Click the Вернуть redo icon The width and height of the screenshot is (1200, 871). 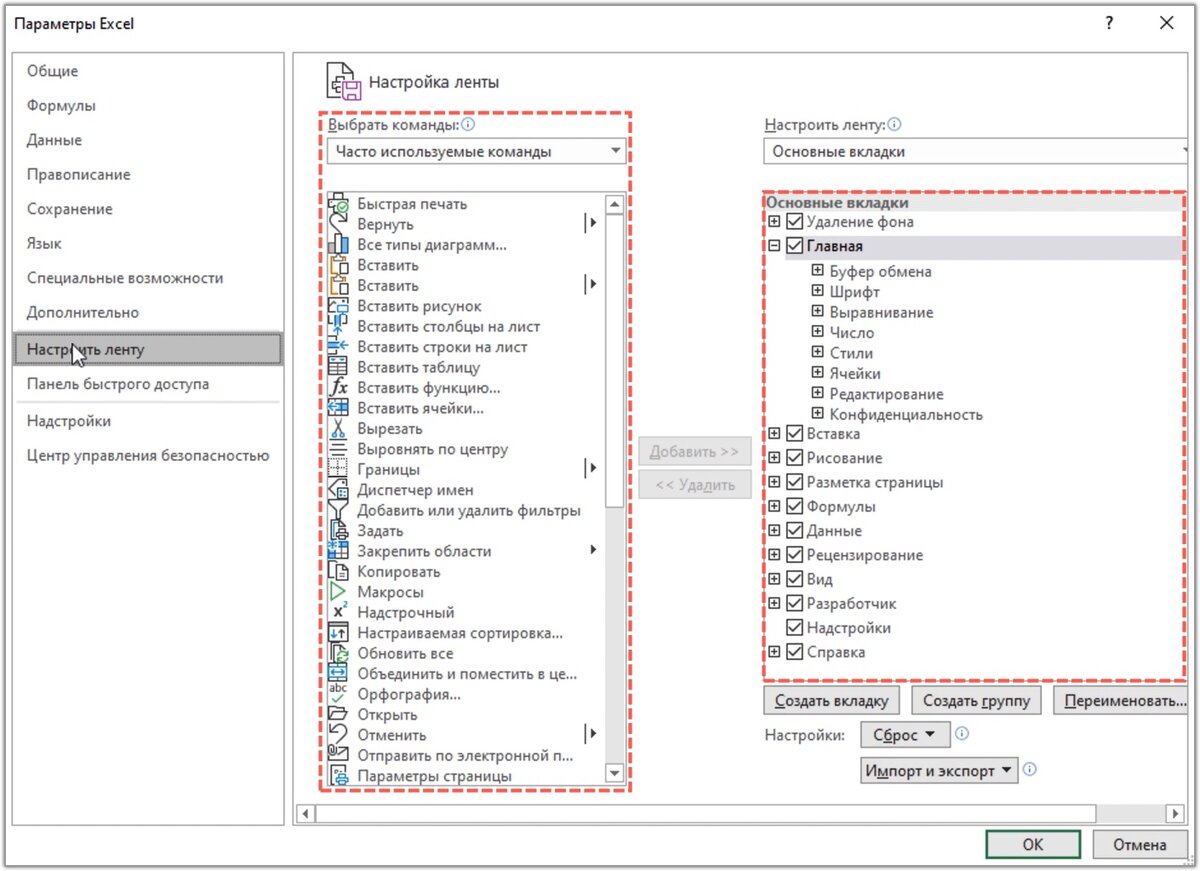click(338, 224)
